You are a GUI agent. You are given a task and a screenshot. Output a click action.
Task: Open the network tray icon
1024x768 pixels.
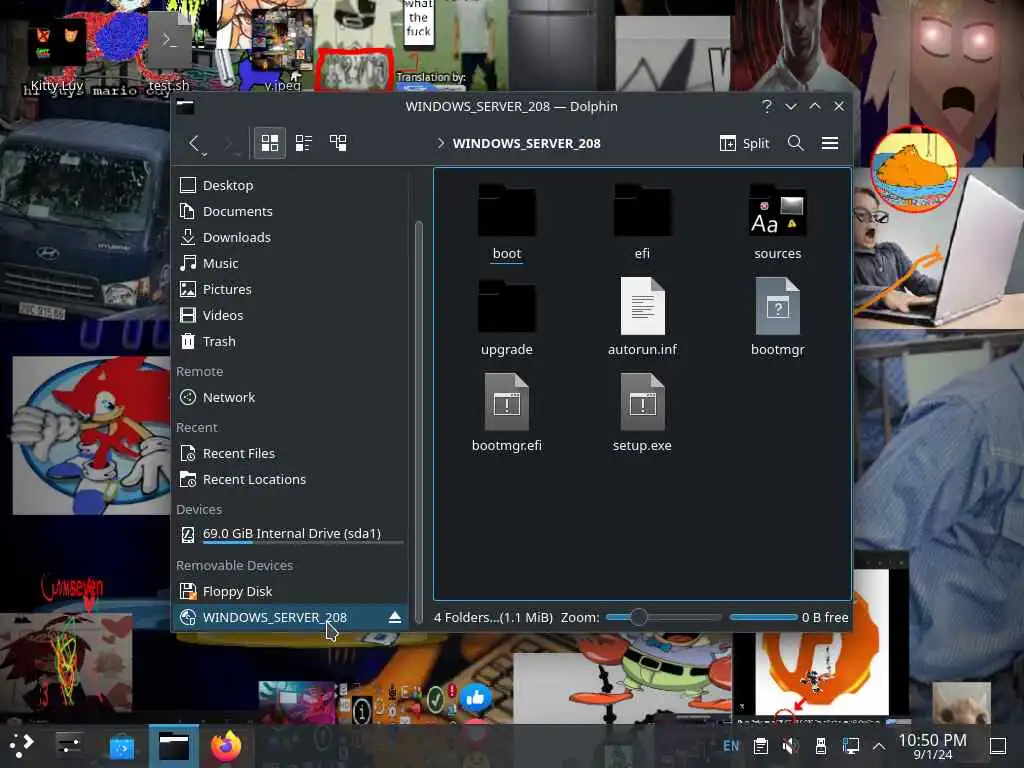tap(850, 746)
